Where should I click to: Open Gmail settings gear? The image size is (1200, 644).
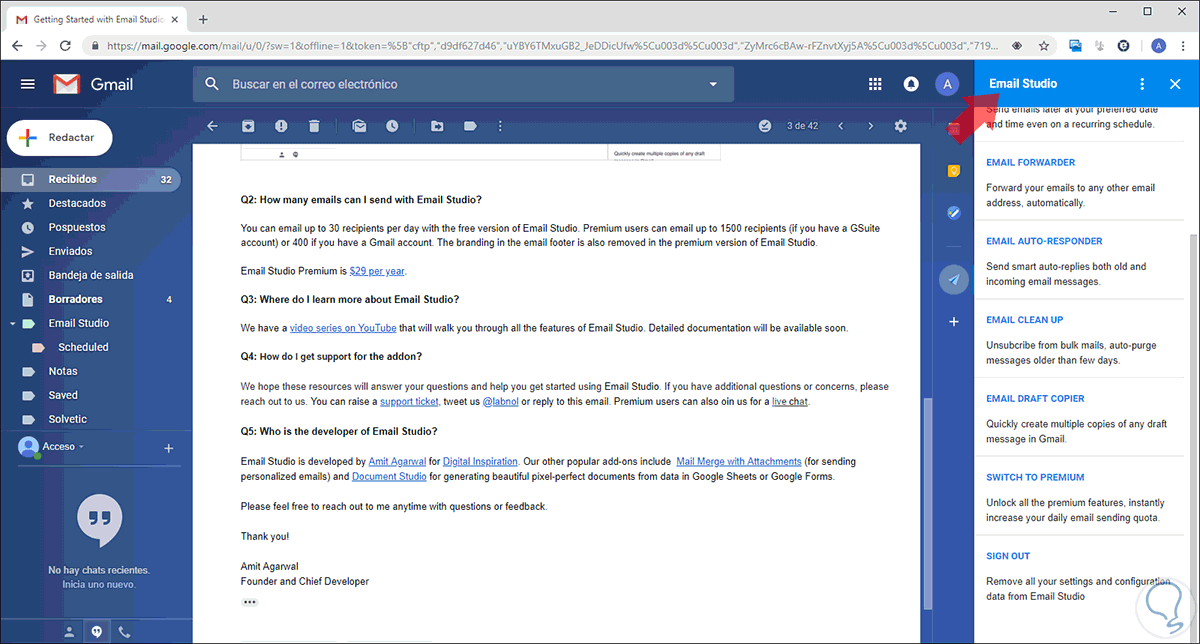click(901, 126)
